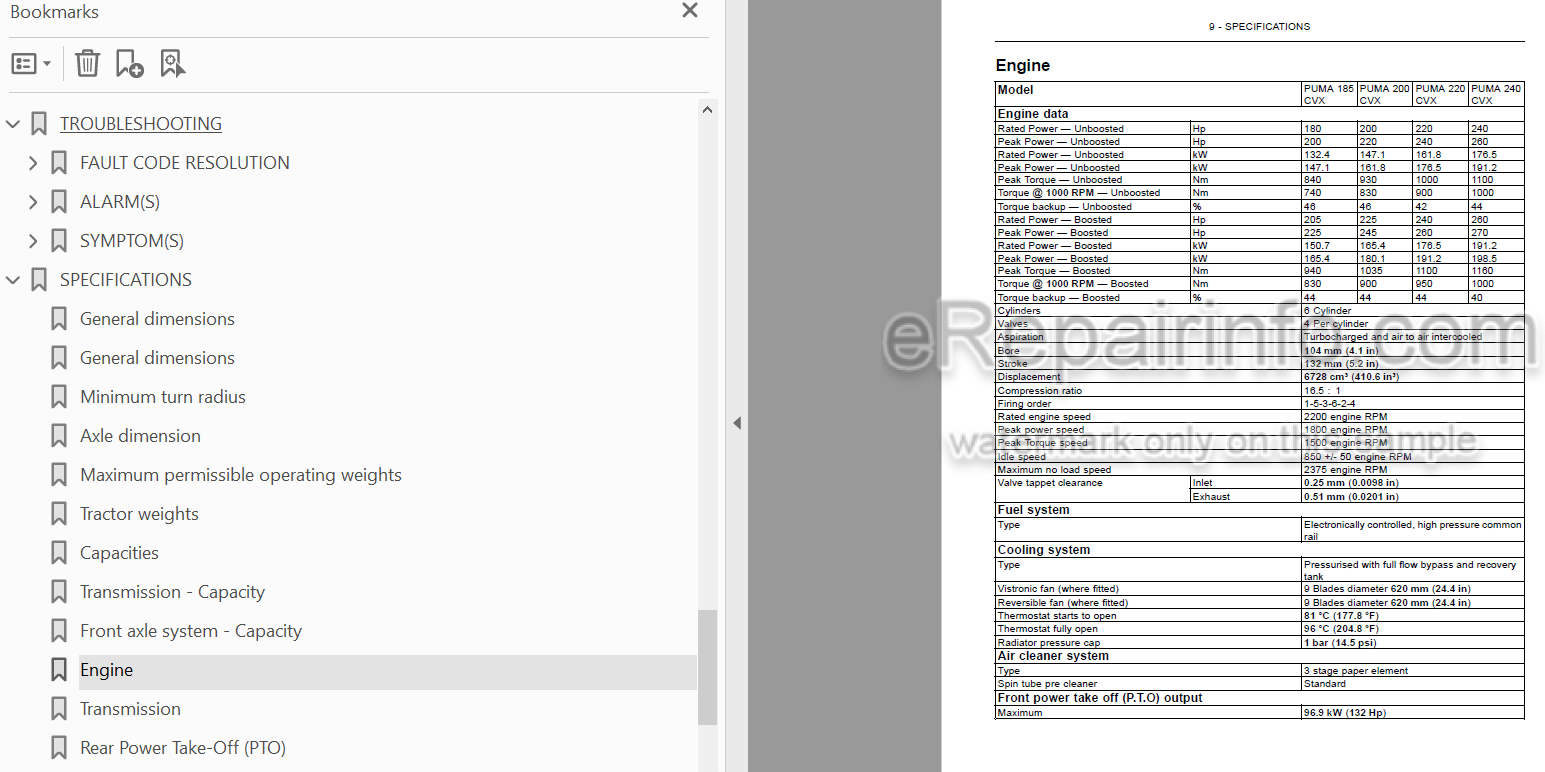Click the 9 - SPECIFICATIONS page header
This screenshot has height=772, width=1545.
1259,27
